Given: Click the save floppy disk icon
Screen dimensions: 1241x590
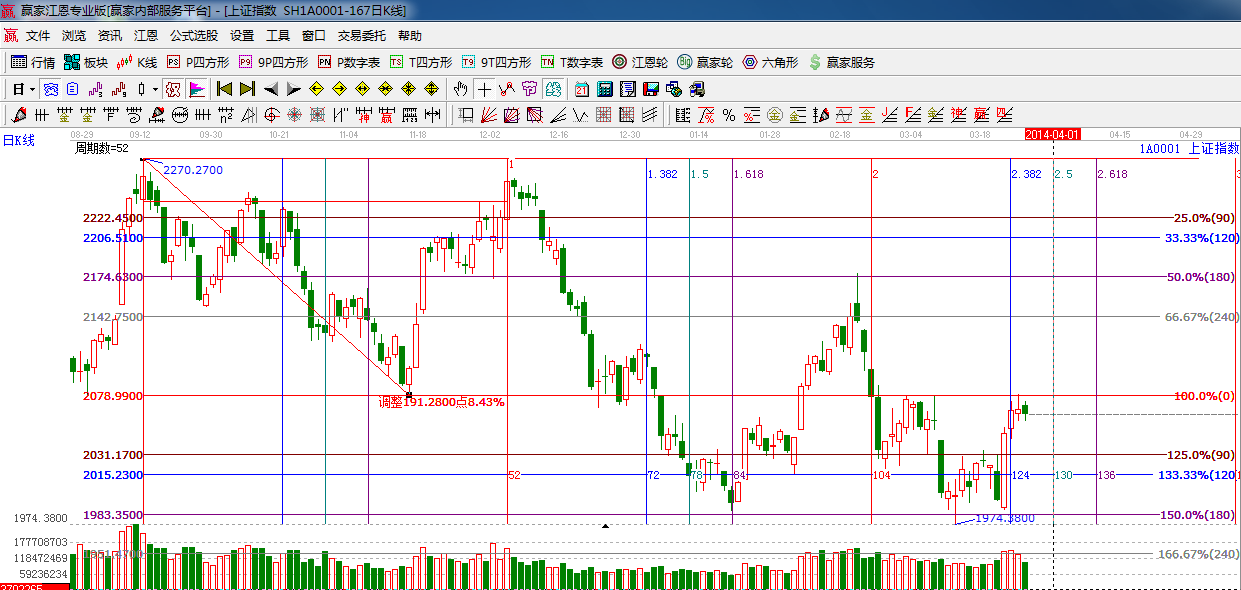Looking at the screenshot, I should click(651, 89).
